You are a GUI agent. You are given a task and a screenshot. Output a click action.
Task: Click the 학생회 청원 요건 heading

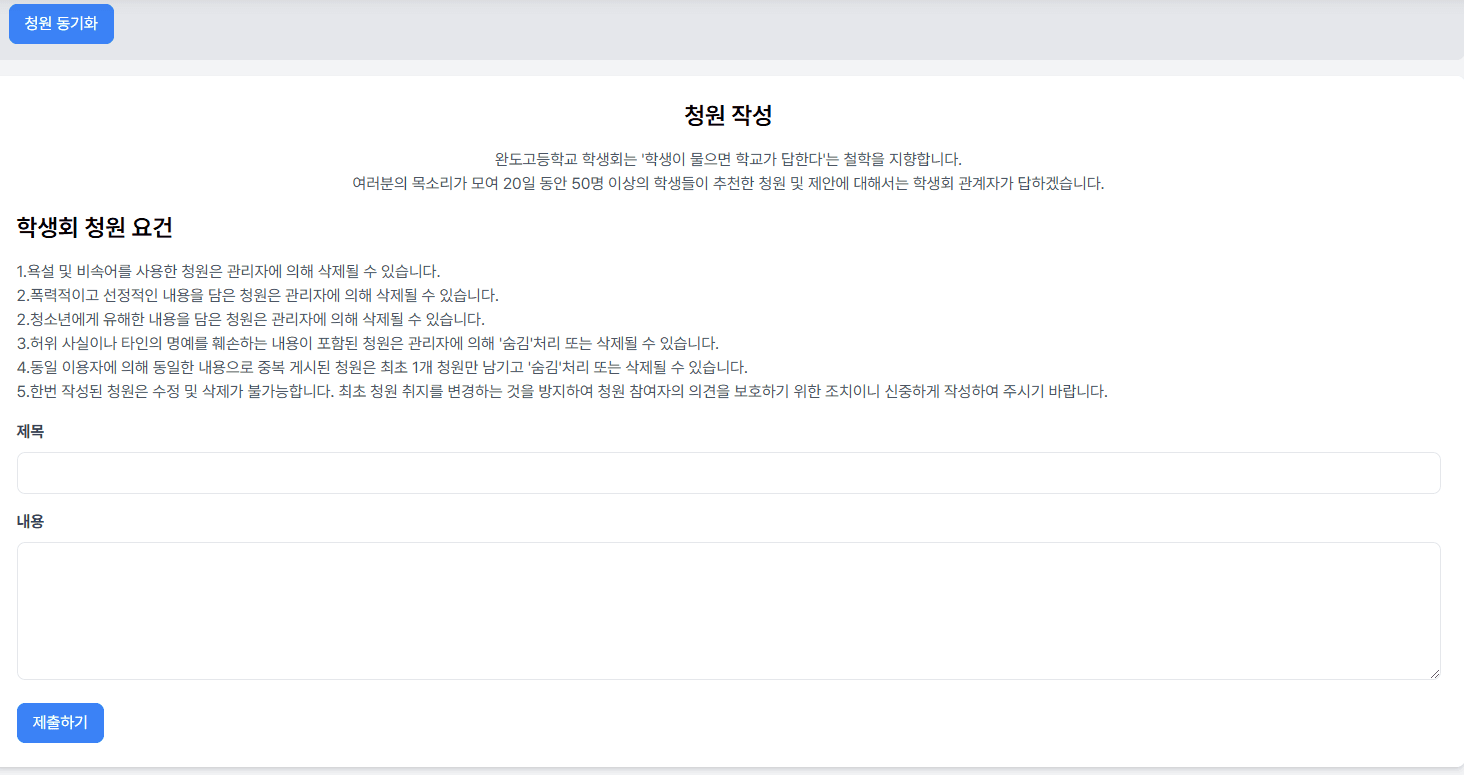pos(95,227)
